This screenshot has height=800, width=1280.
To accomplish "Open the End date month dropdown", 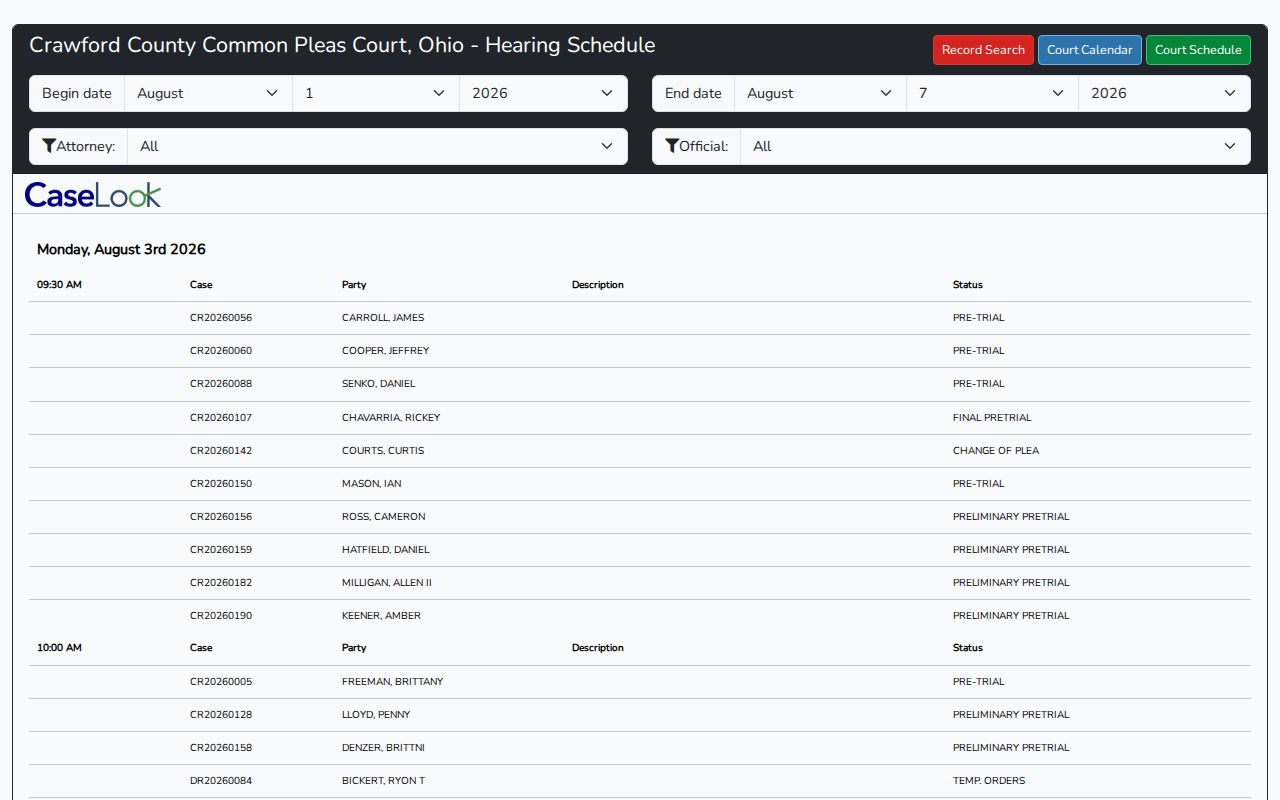I will point(820,93).
